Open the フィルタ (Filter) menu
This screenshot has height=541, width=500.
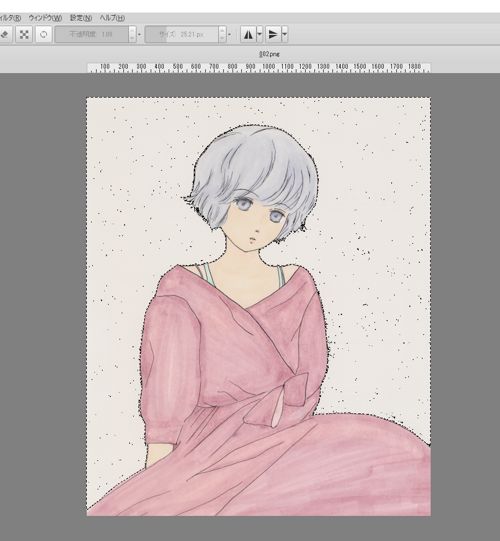tap(10, 18)
